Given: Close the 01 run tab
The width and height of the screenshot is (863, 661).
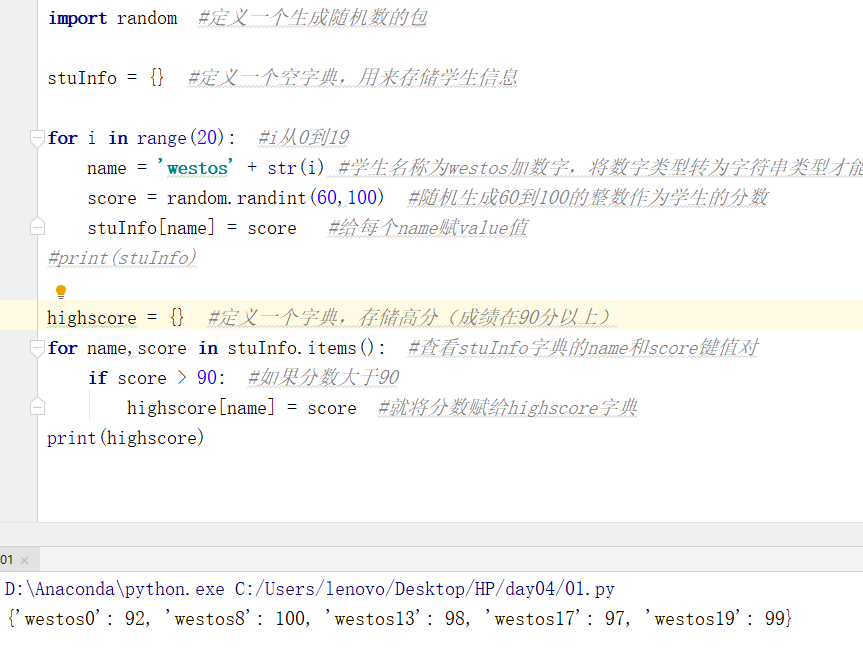Looking at the screenshot, I should (x=24, y=560).
